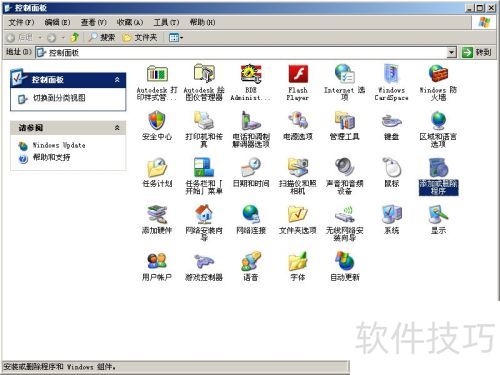Screen dimensions: 500x375
Task: Open 安全中心 shield icon
Action: 157,120
